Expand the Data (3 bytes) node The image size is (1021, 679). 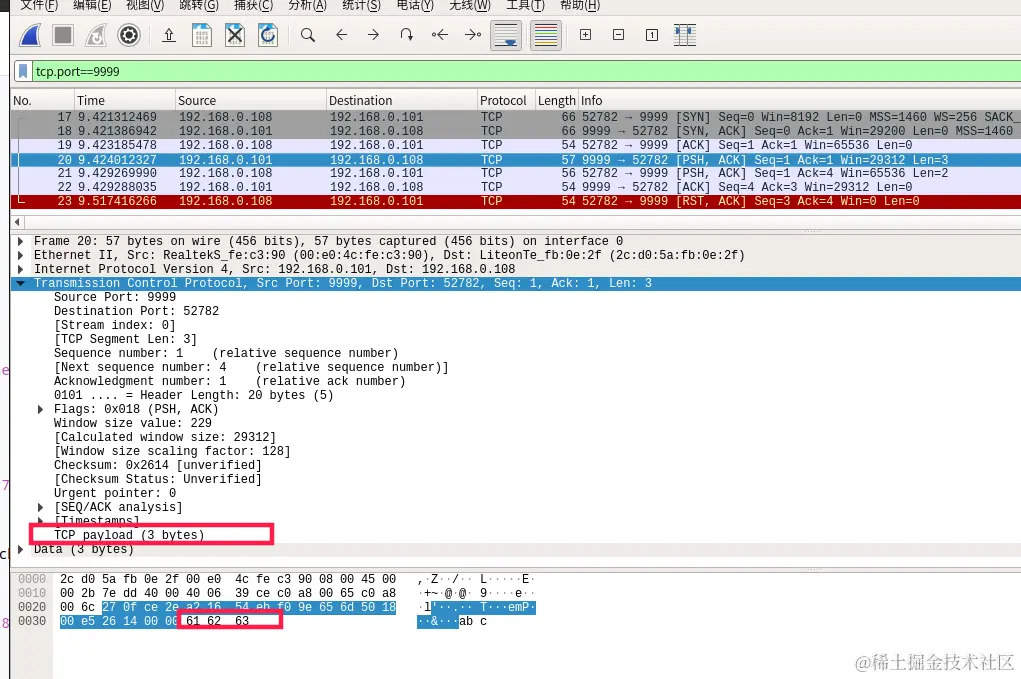pos(20,549)
